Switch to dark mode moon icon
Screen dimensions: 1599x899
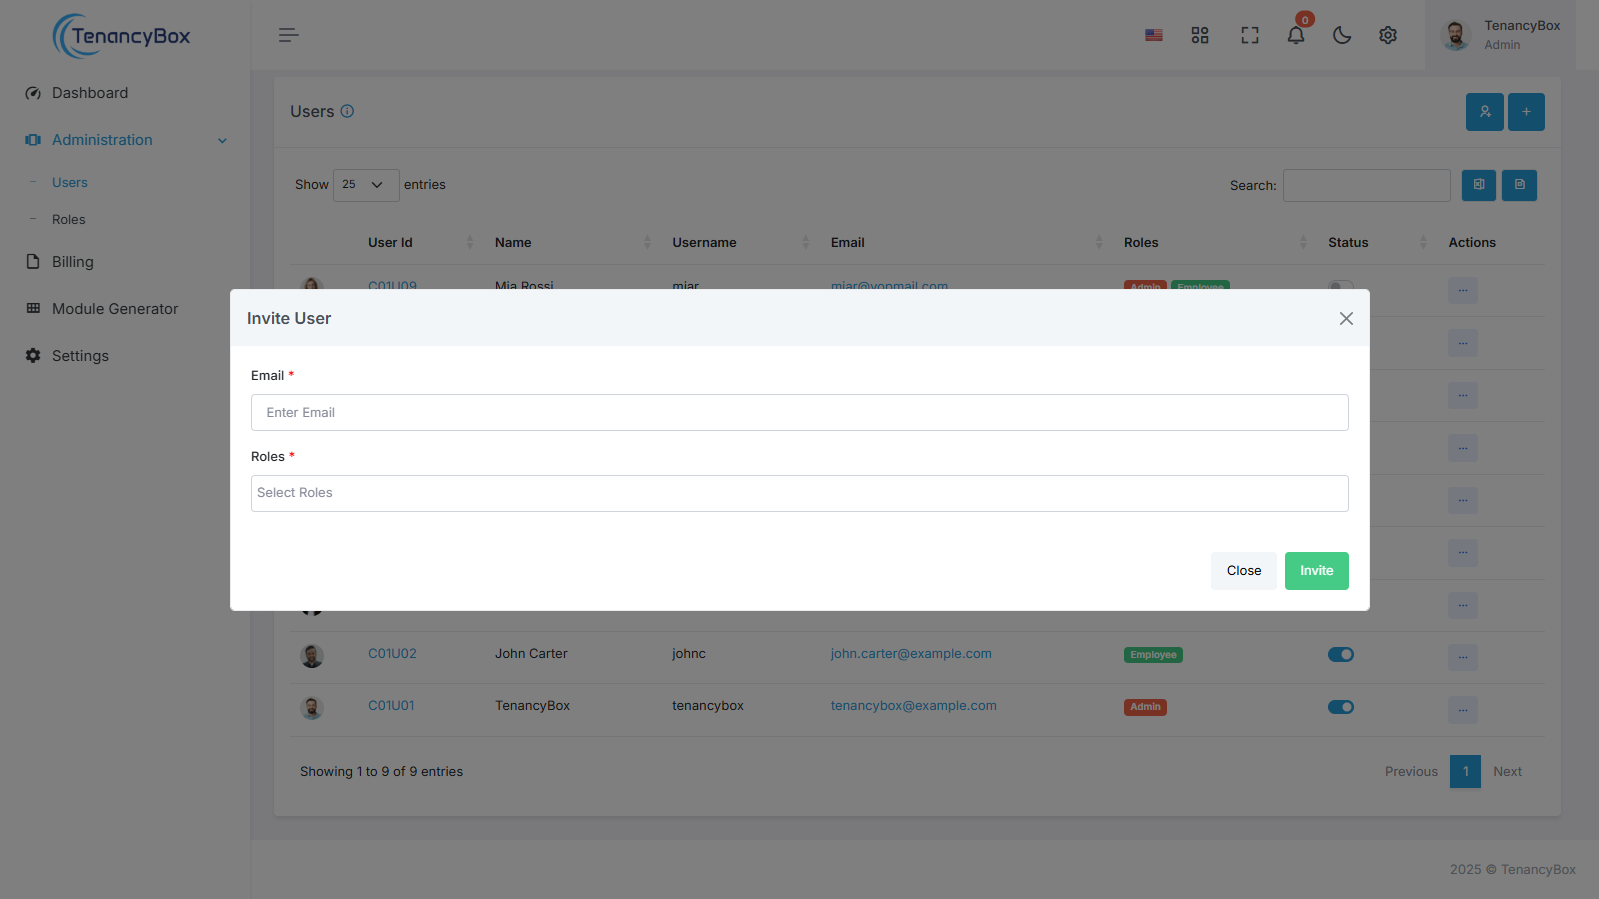(x=1342, y=35)
